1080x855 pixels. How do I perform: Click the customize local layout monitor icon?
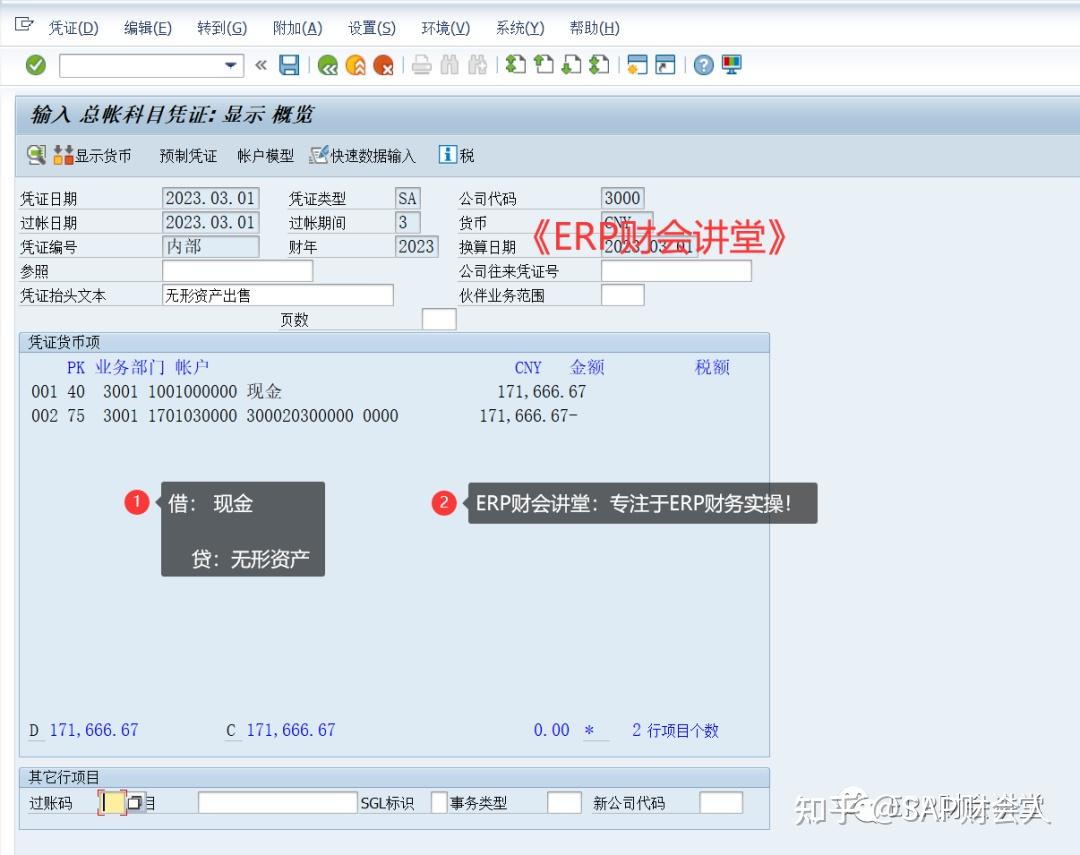click(733, 64)
